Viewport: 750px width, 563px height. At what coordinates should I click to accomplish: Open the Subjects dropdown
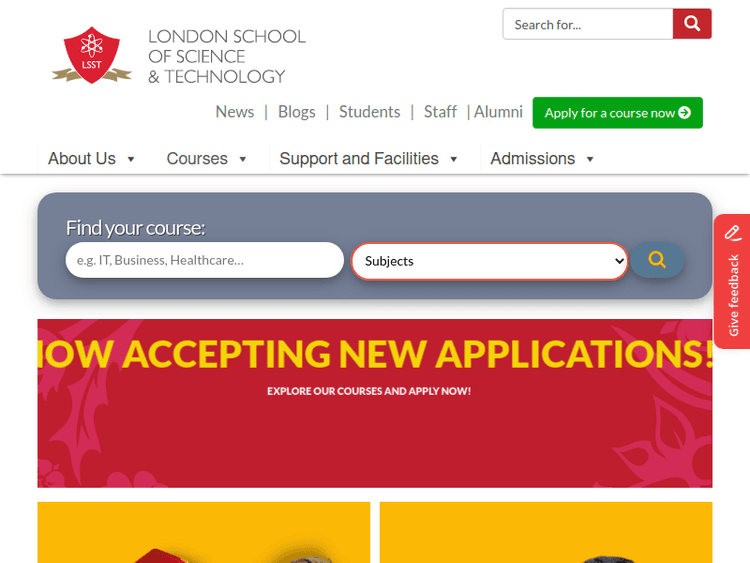(489, 261)
